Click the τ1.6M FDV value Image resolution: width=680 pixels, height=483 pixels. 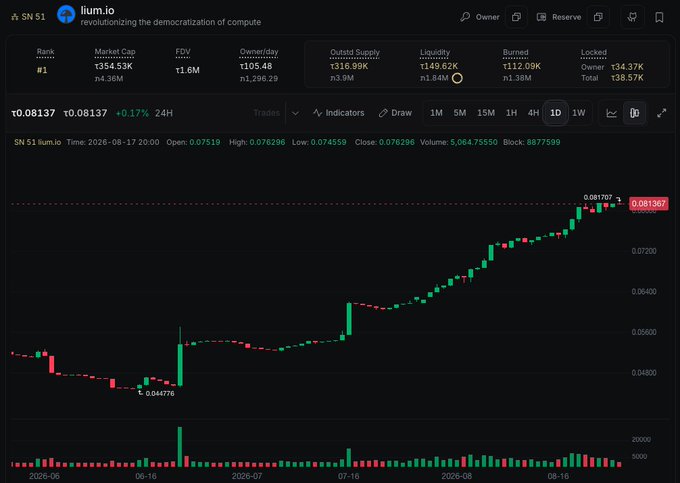coord(187,70)
